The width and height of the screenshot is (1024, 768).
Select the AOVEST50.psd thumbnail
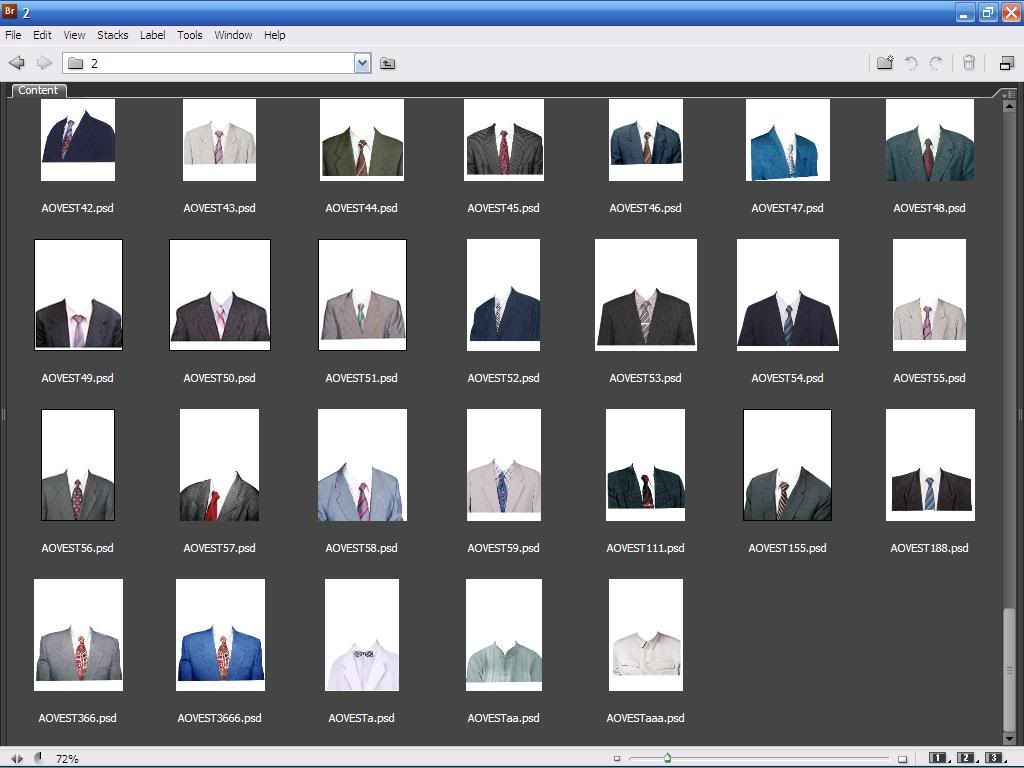point(220,295)
